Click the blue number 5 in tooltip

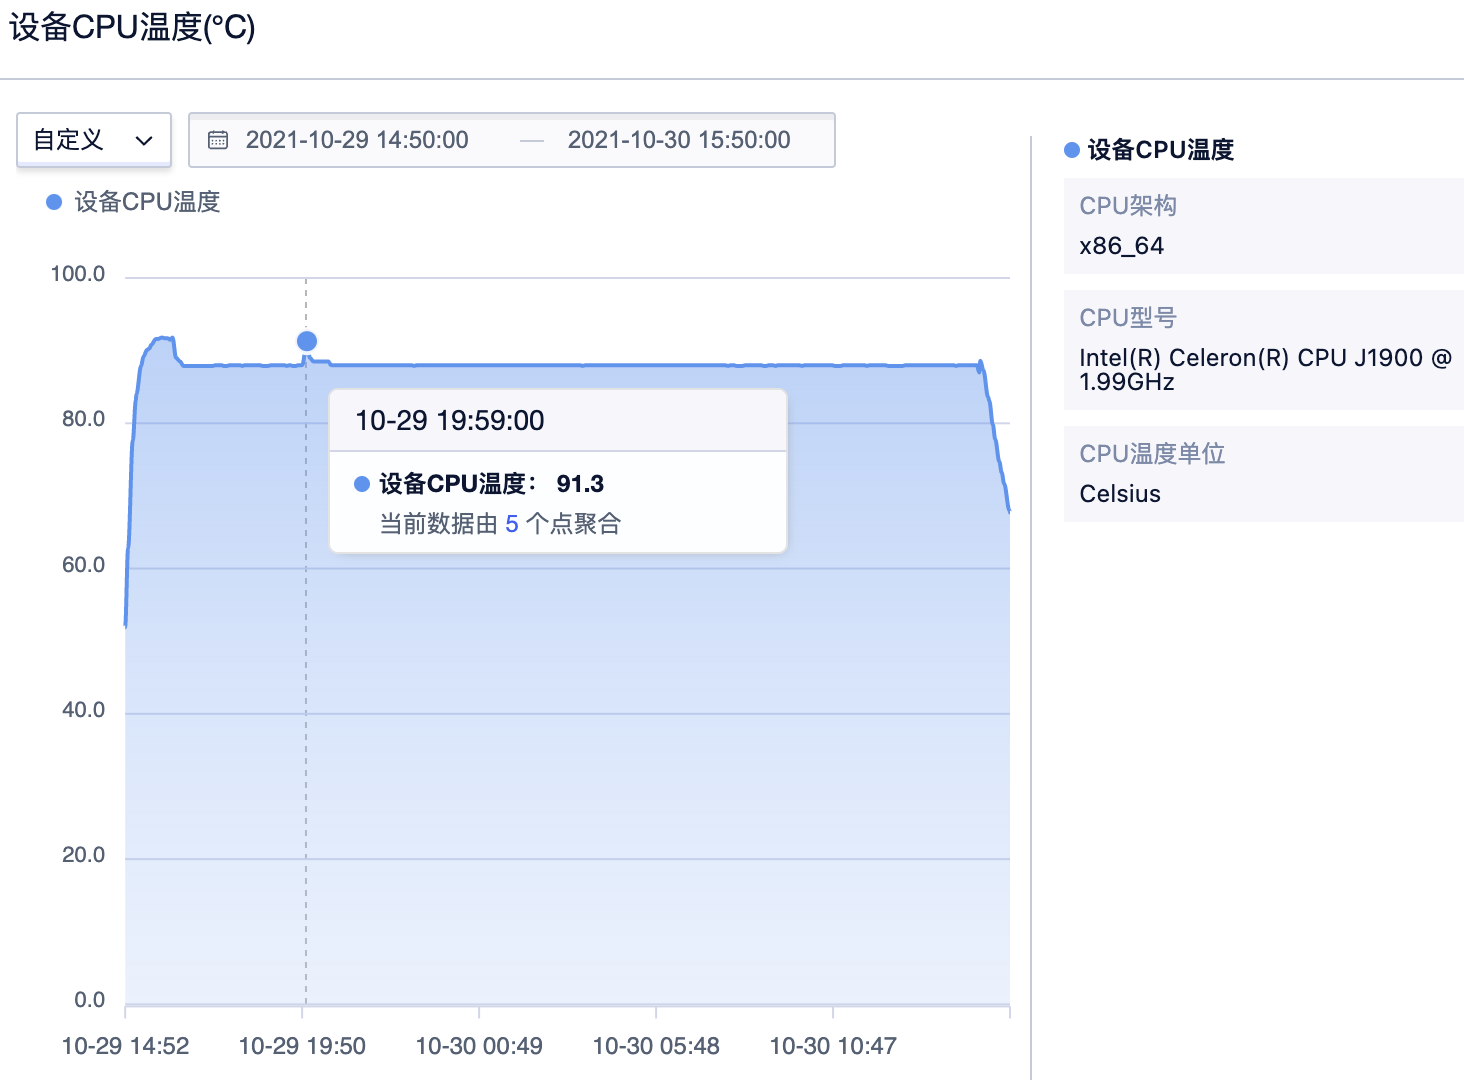[x=512, y=524]
